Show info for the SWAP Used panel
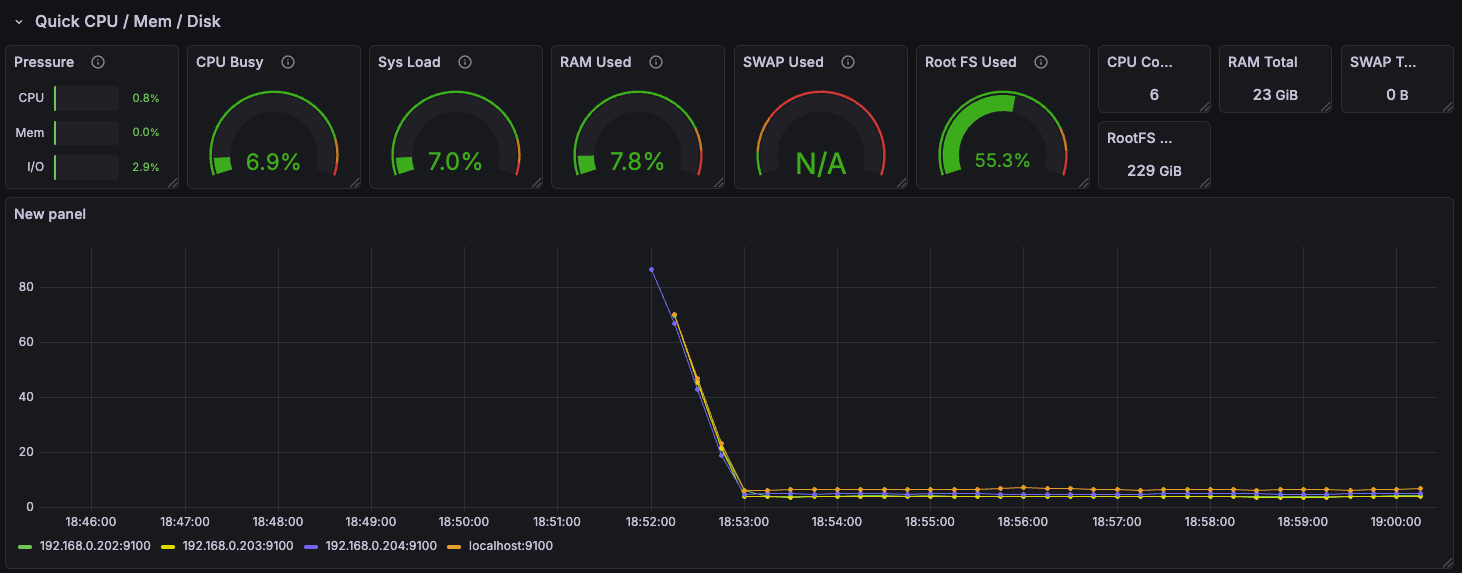Screen dimensions: 1462x573 (848, 62)
